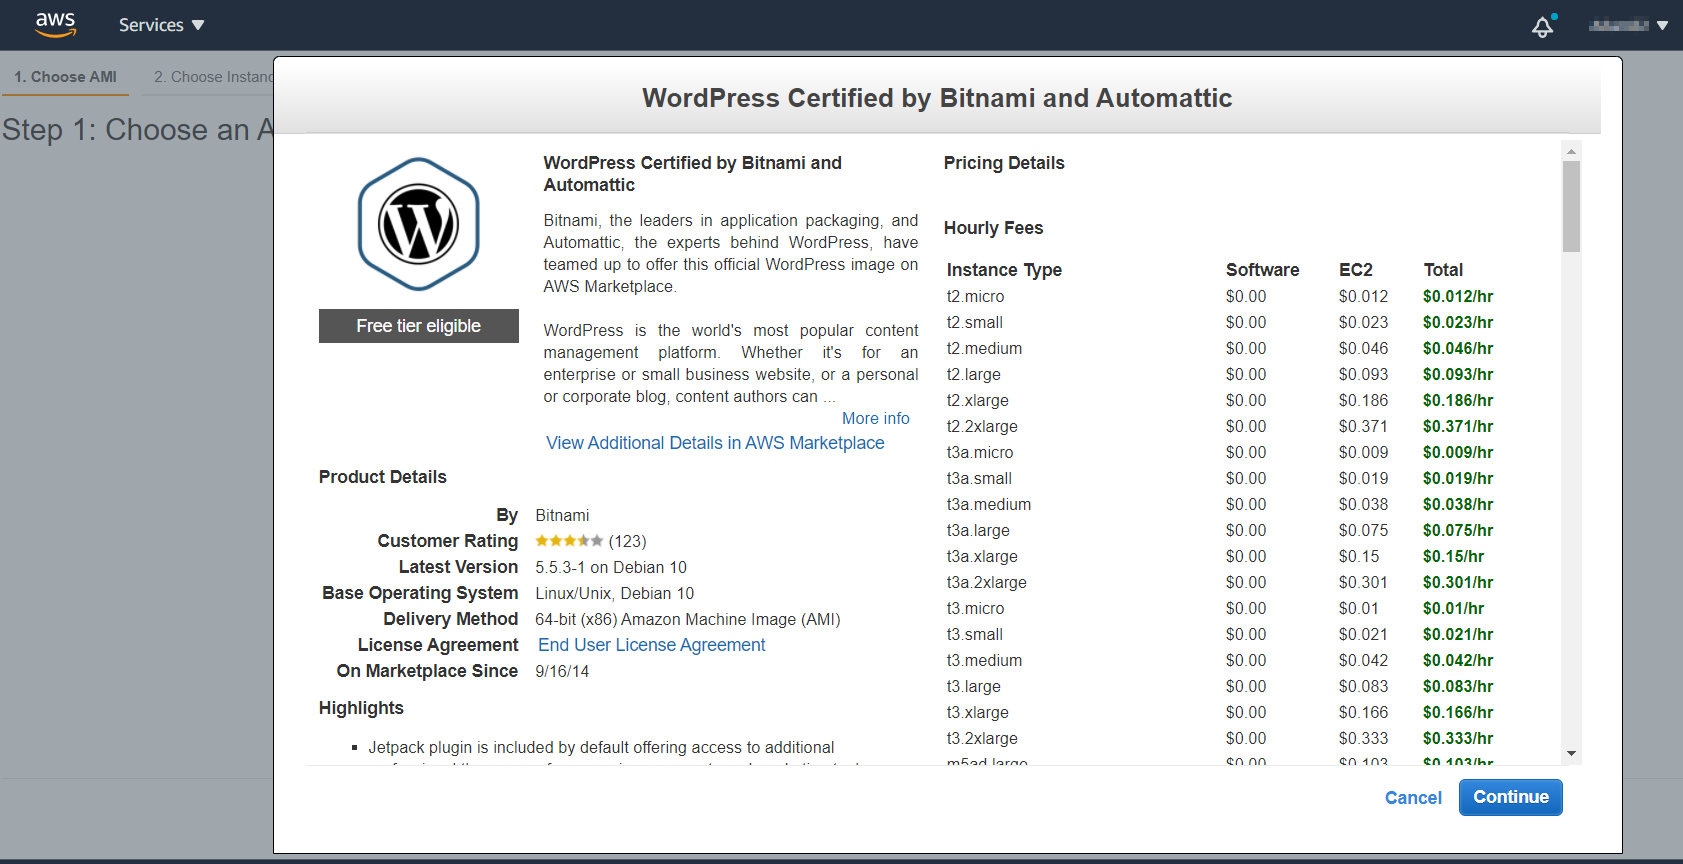Screen dimensions: 1683x864
Task: Click the WordPress hexagon logo thumbnail
Action: tap(418, 224)
